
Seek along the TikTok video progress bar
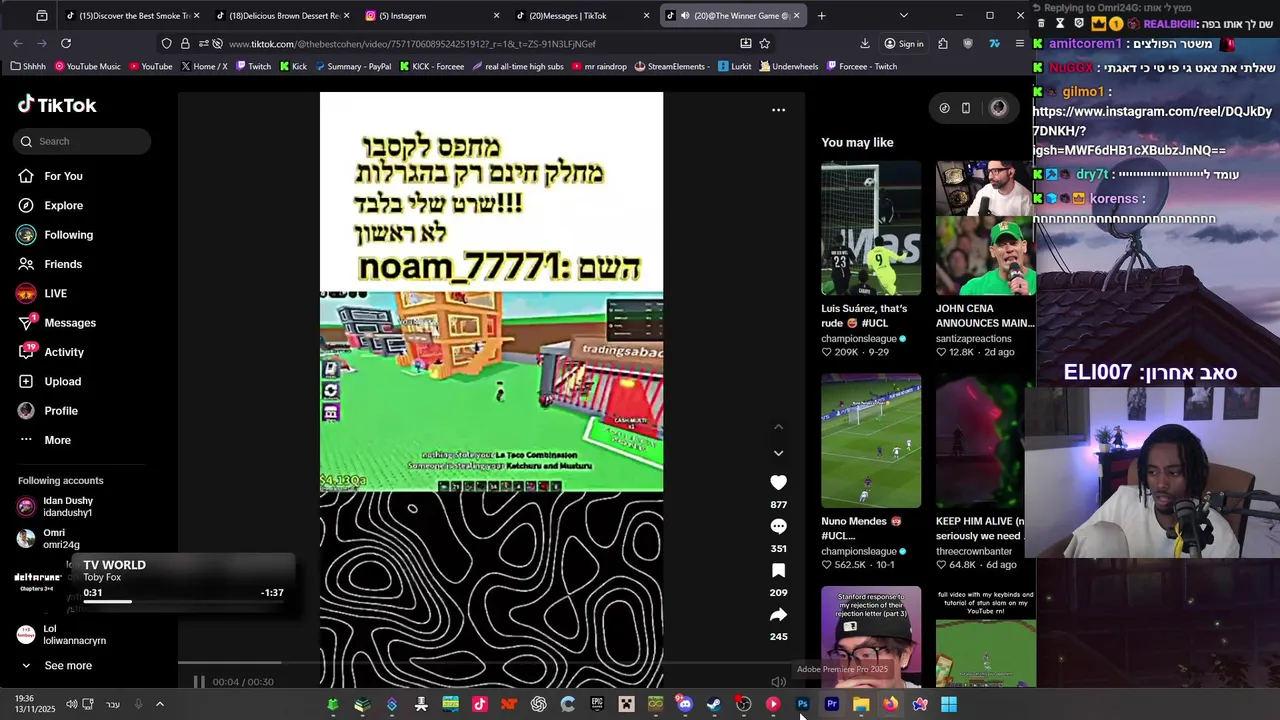[x=491, y=662]
